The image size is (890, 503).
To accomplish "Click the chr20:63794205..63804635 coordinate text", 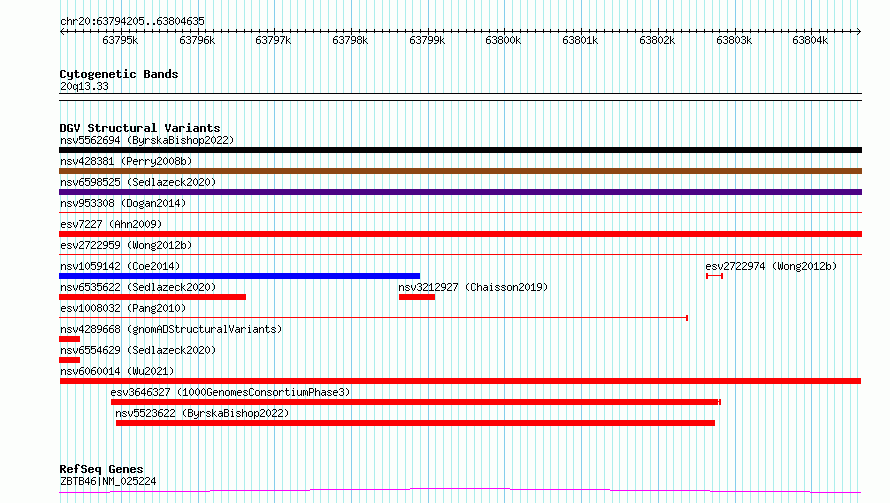I will [x=132, y=22].
